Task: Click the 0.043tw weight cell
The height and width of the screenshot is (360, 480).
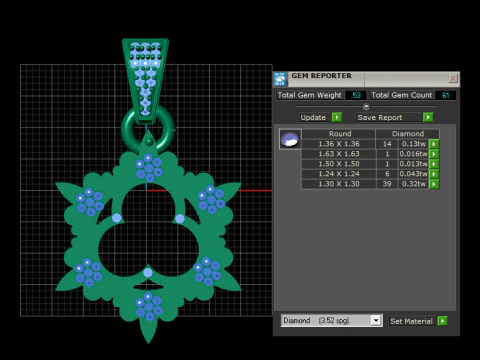Action: click(x=413, y=174)
